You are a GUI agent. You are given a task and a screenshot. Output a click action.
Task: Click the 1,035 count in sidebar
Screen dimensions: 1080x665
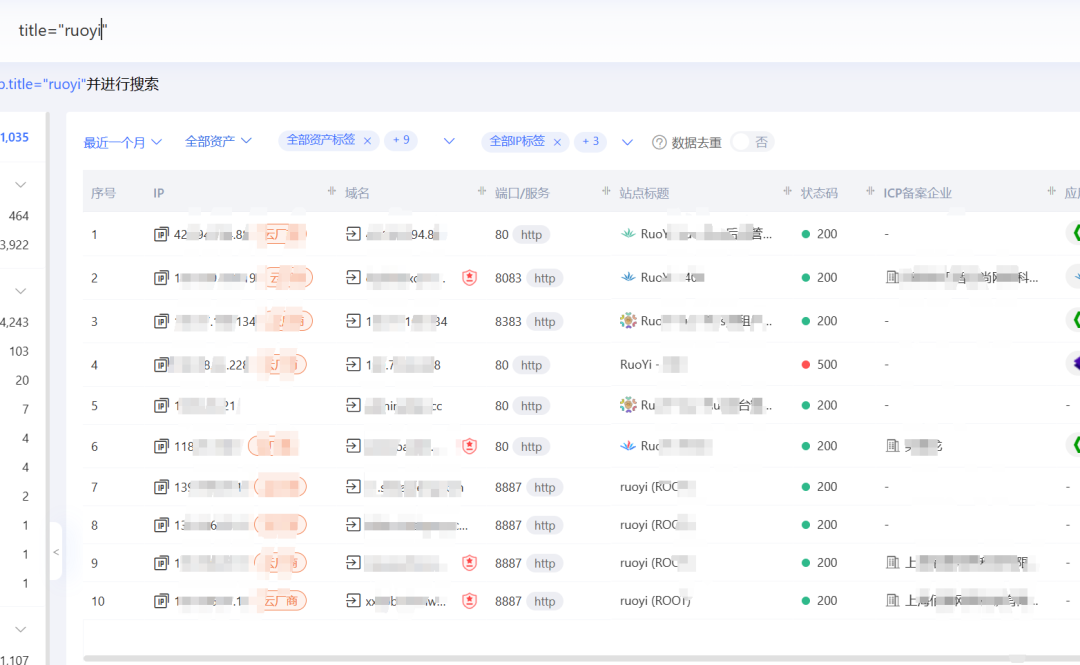pyautogui.click(x=14, y=137)
